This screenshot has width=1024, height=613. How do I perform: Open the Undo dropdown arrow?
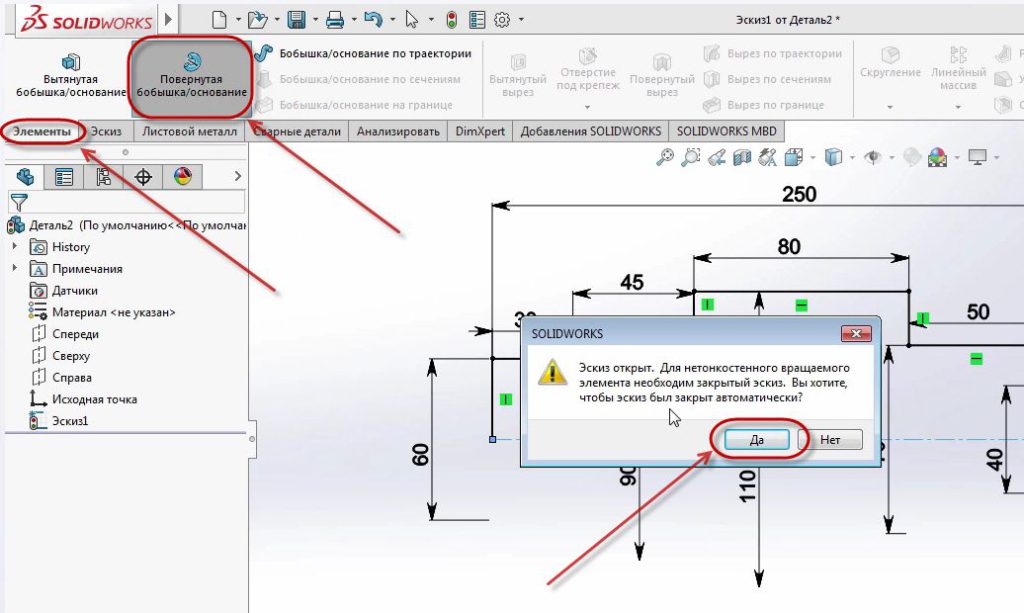pyautogui.click(x=392, y=20)
